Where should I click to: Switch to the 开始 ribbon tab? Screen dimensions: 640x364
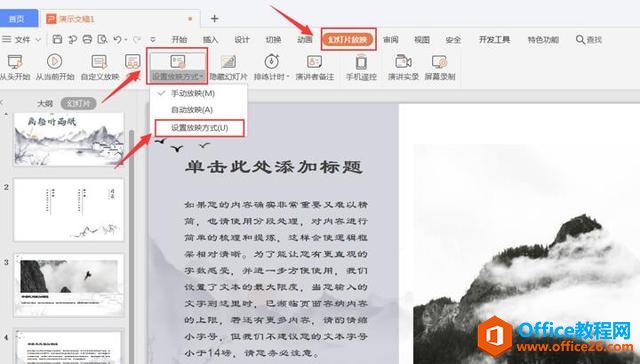click(x=179, y=40)
